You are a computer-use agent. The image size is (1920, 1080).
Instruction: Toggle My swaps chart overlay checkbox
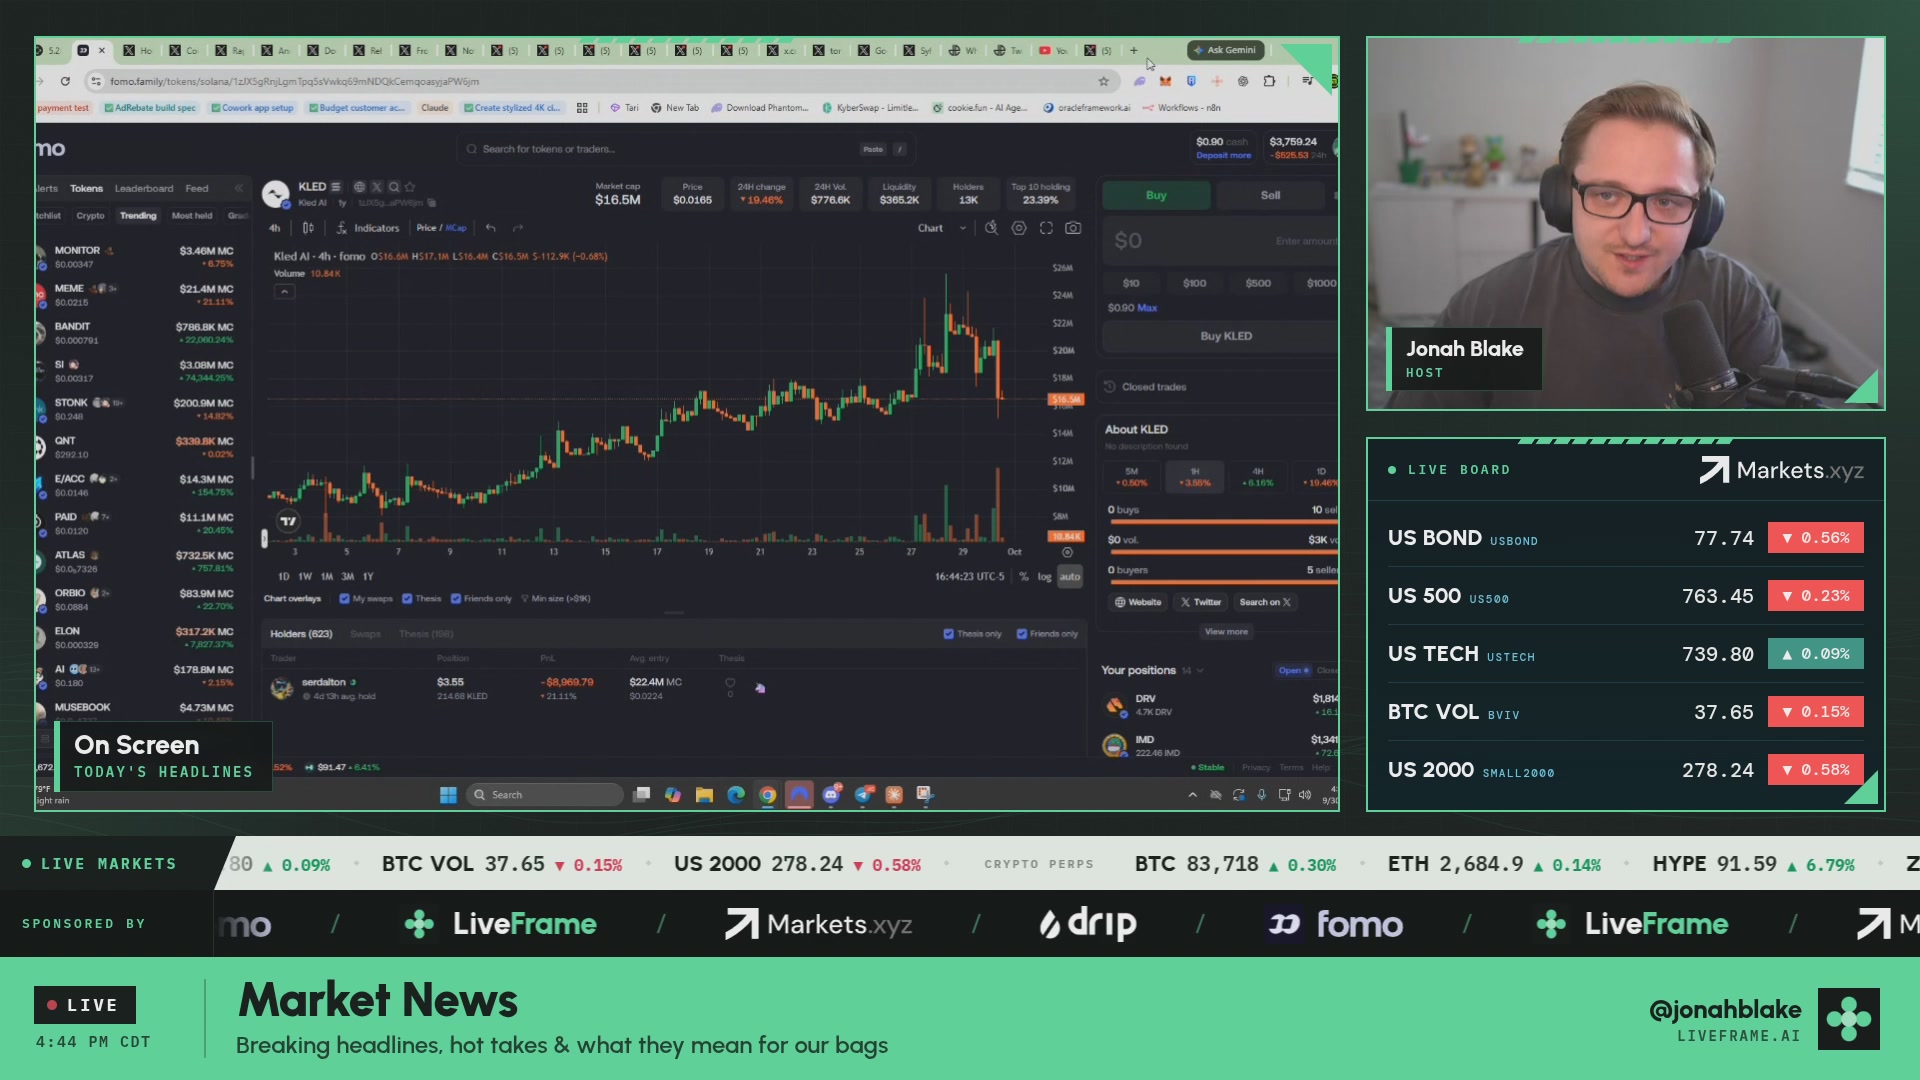(344, 599)
